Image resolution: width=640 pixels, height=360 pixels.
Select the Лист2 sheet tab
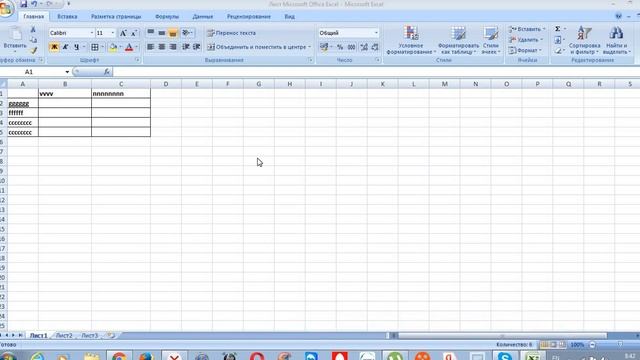[x=64, y=336]
